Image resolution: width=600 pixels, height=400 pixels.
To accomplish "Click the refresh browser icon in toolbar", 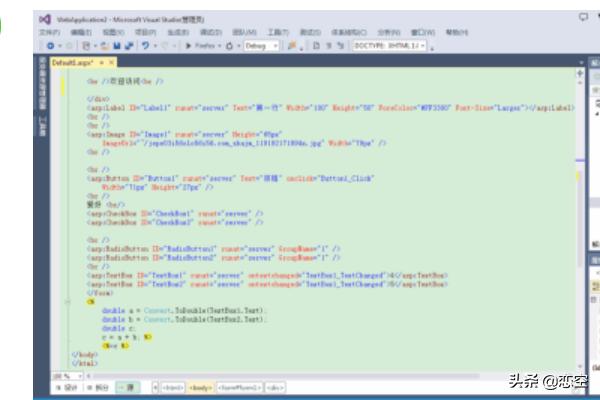I will [228, 46].
